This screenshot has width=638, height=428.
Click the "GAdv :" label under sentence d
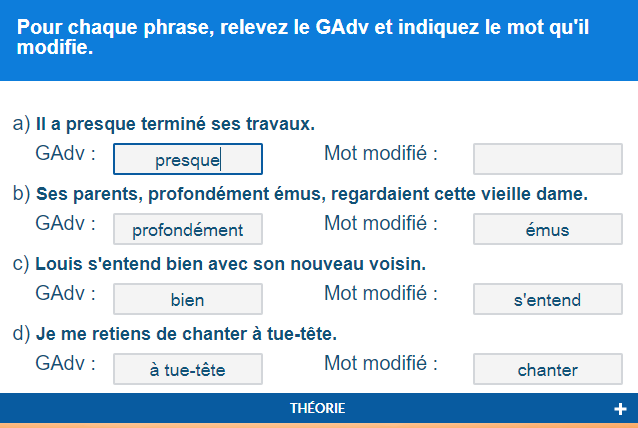point(65,364)
